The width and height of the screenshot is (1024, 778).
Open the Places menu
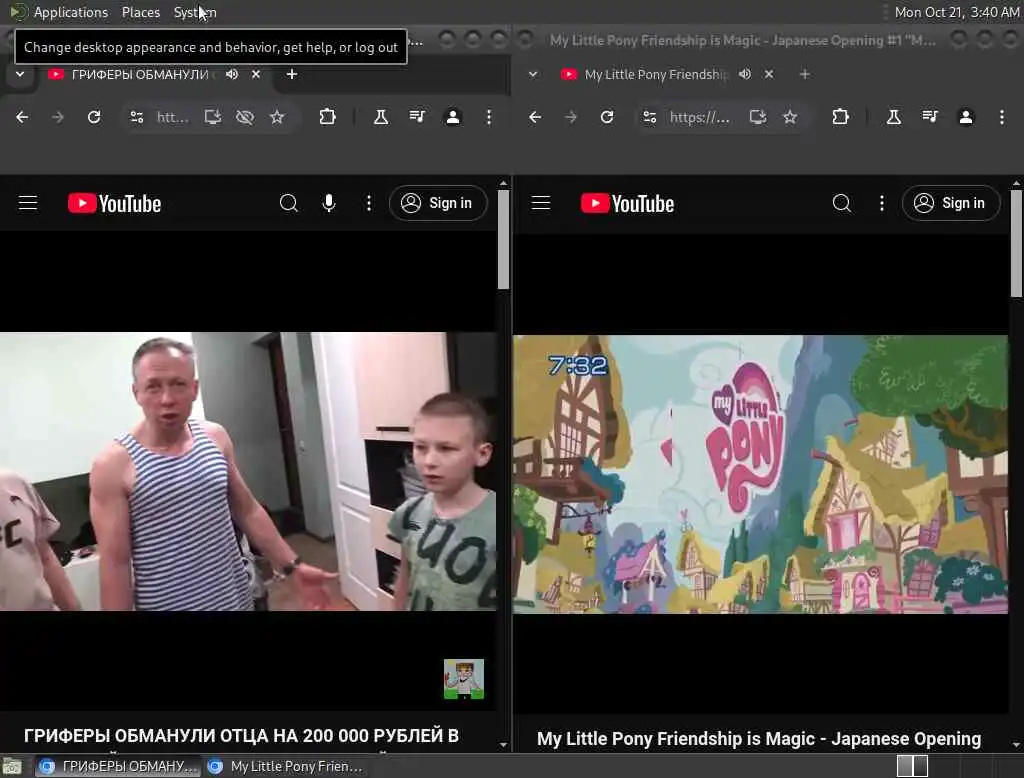pos(141,12)
